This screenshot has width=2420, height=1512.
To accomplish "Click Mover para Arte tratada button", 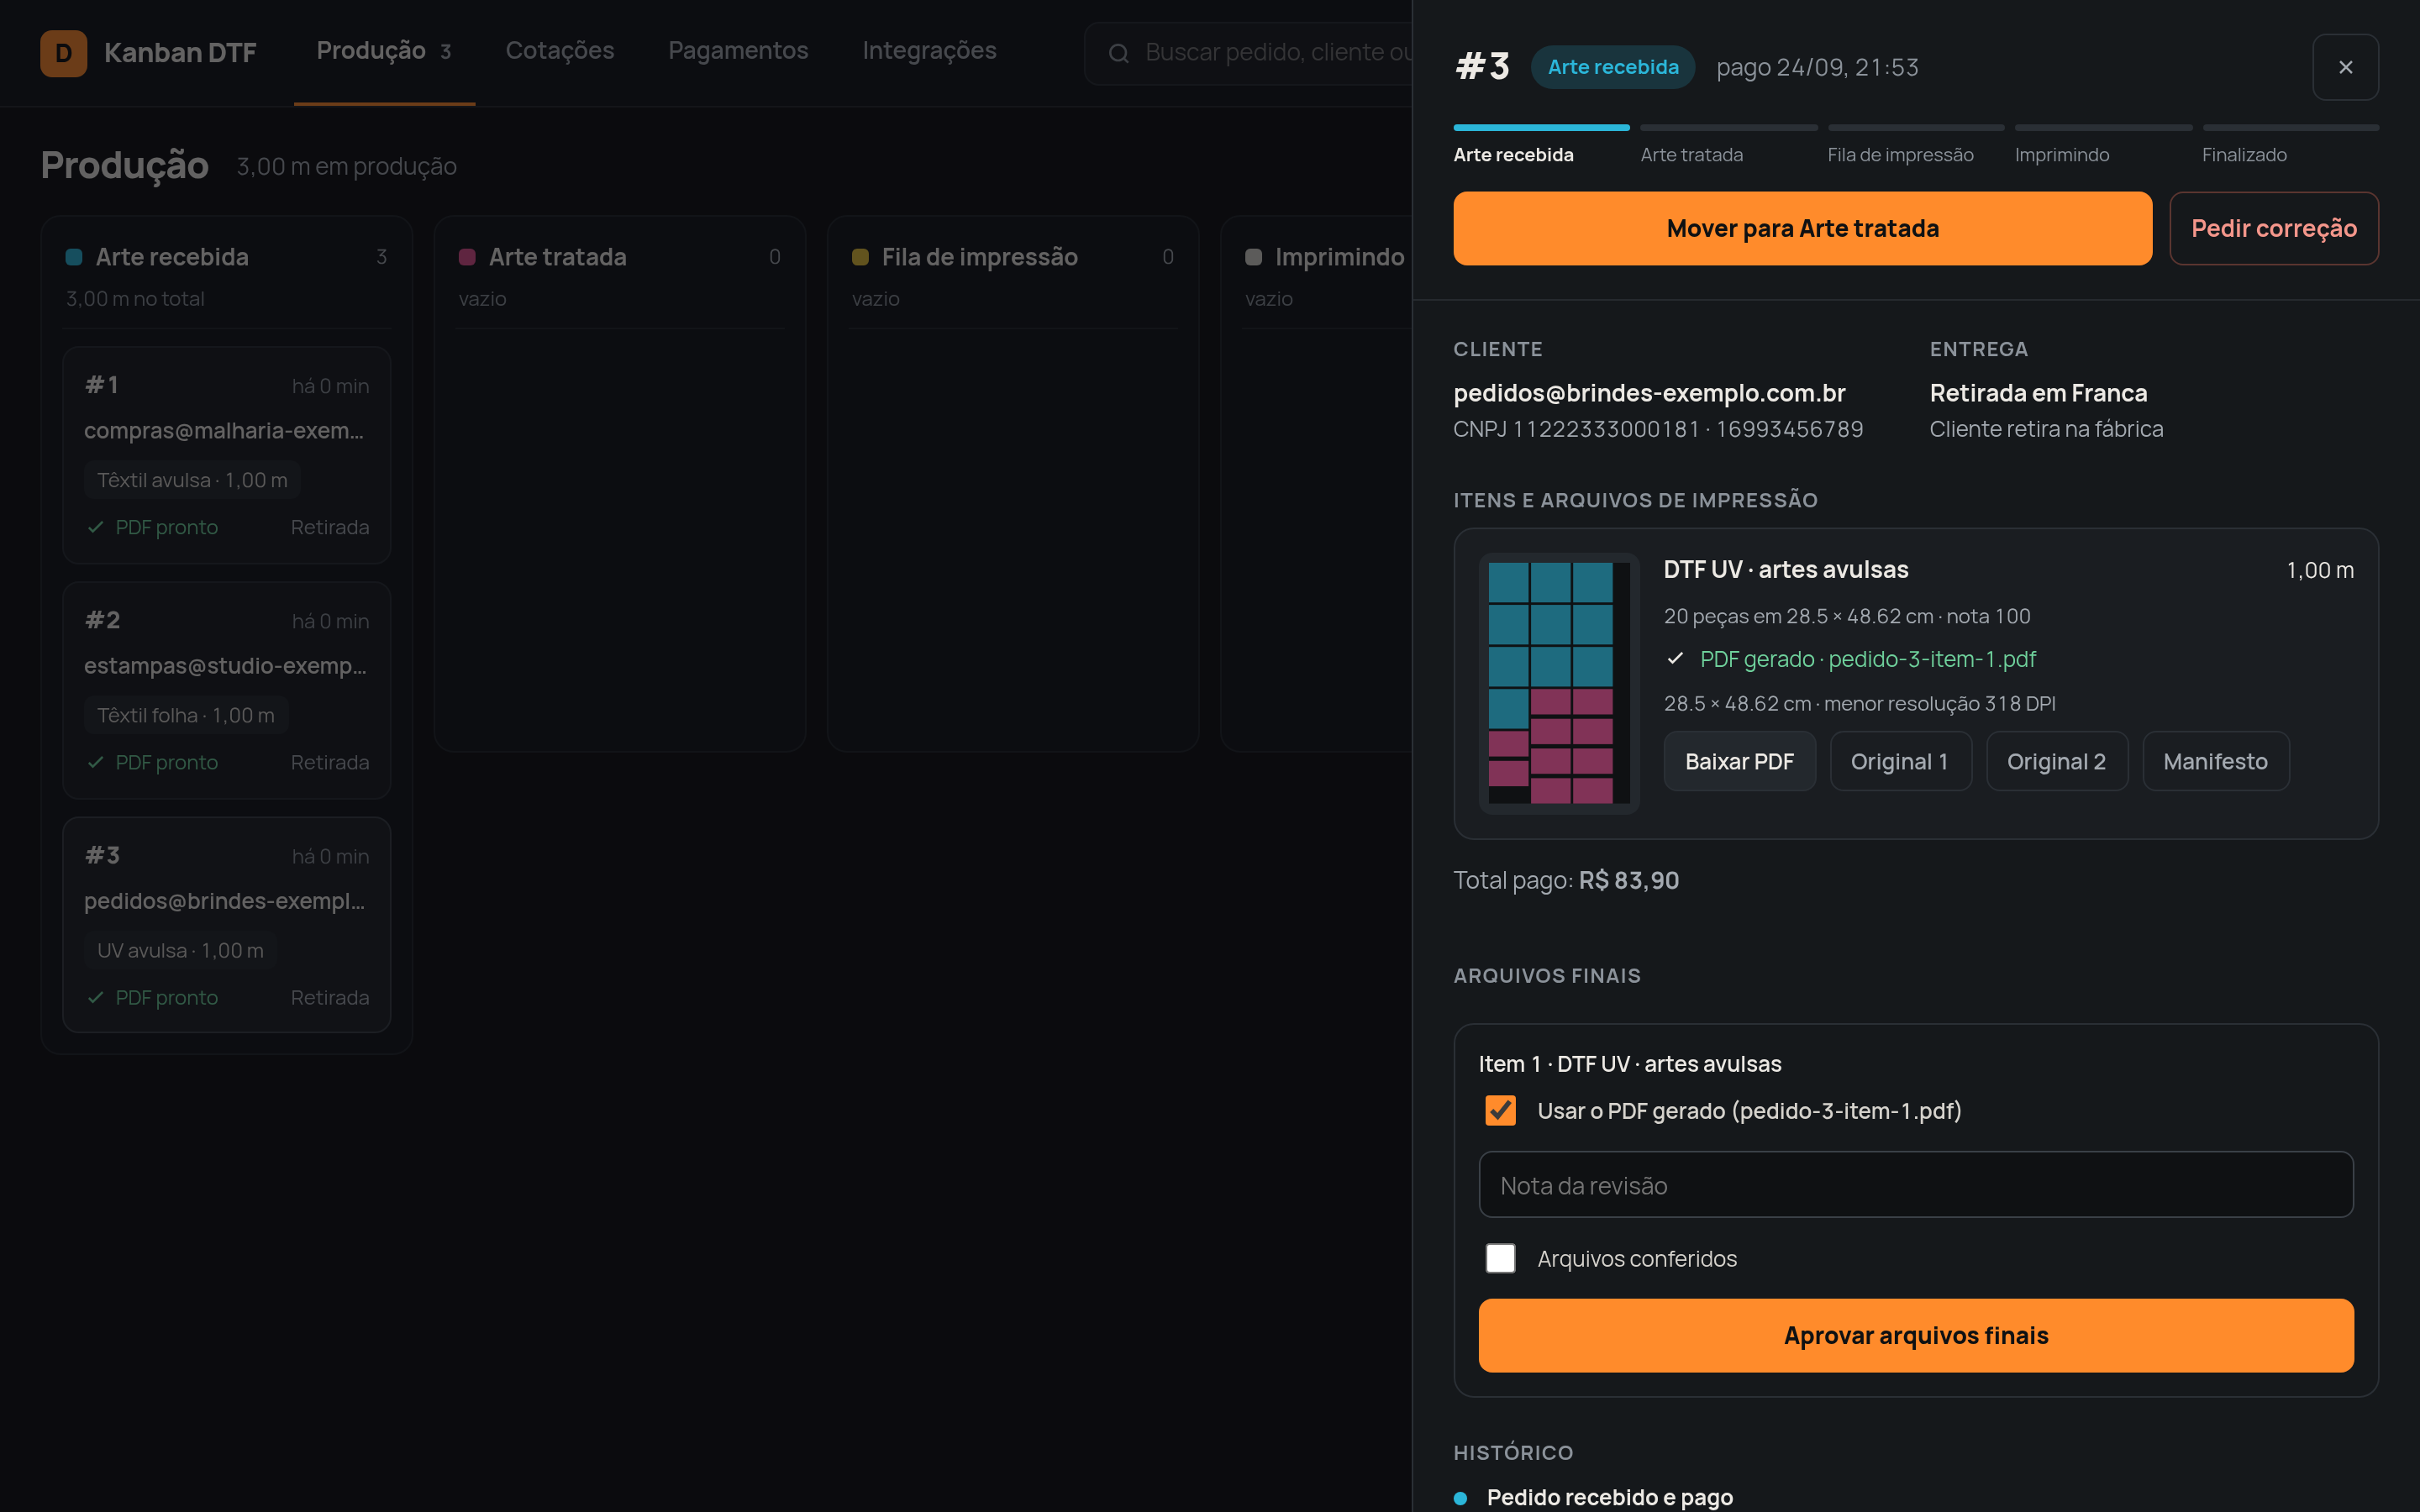I will (x=1802, y=228).
